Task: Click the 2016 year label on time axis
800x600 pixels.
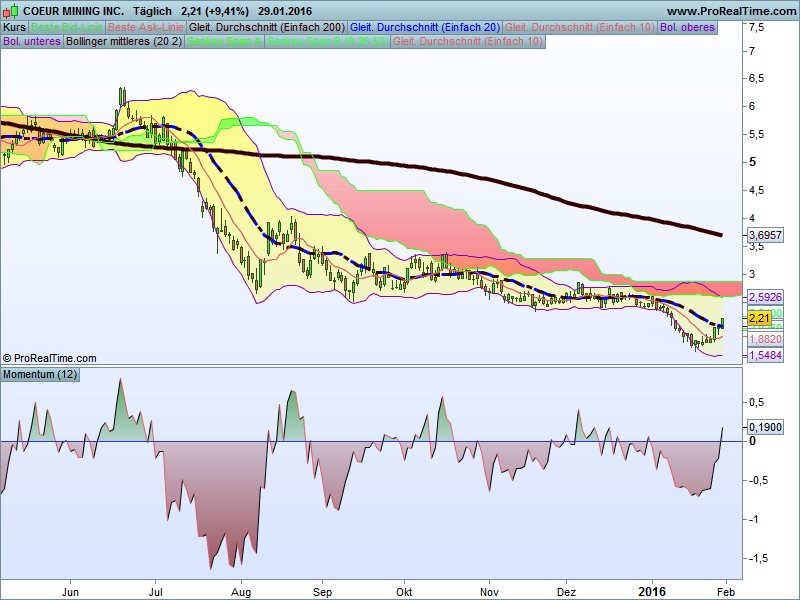Action: click(x=652, y=592)
